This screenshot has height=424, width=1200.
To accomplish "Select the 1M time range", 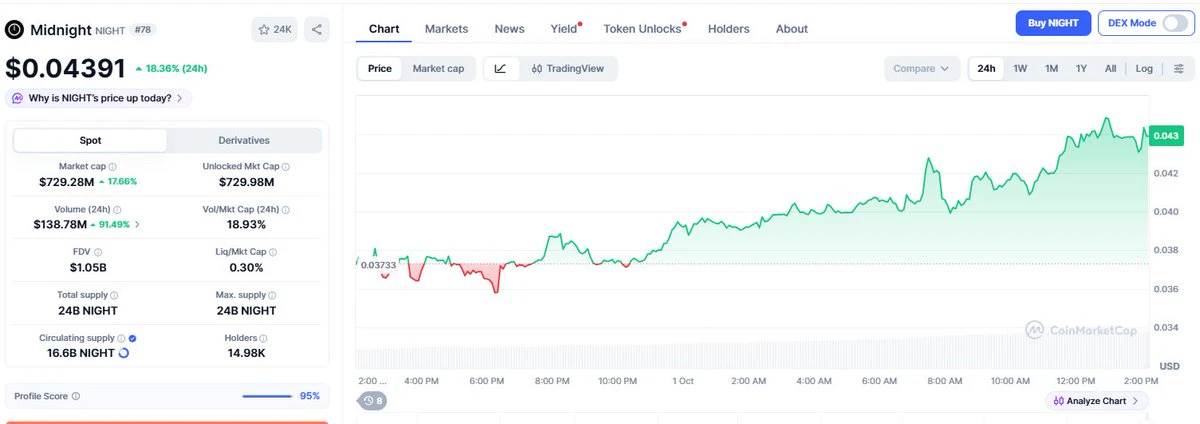I will coord(1051,69).
